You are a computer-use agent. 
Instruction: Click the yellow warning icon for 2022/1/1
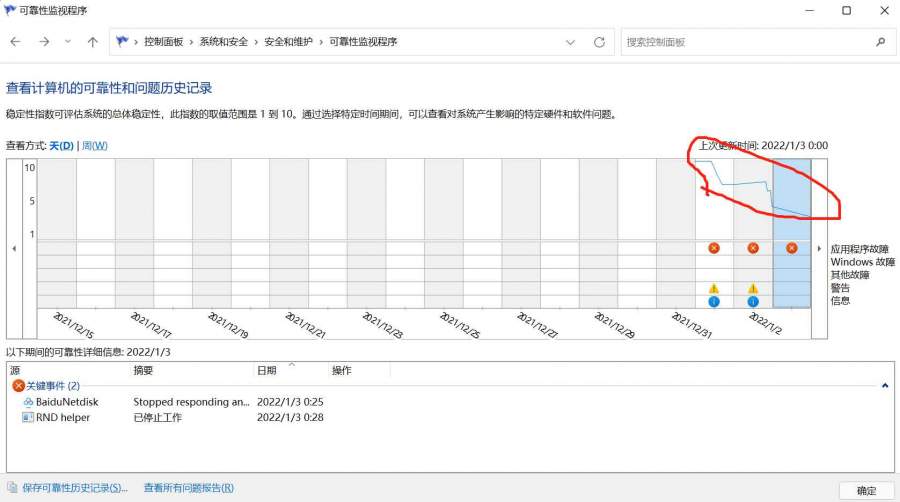[714, 288]
